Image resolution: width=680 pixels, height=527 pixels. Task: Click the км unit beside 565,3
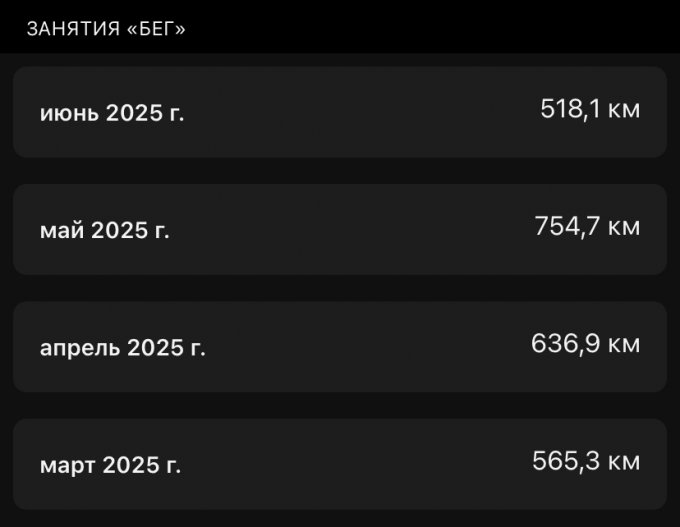click(x=623, y=462)
